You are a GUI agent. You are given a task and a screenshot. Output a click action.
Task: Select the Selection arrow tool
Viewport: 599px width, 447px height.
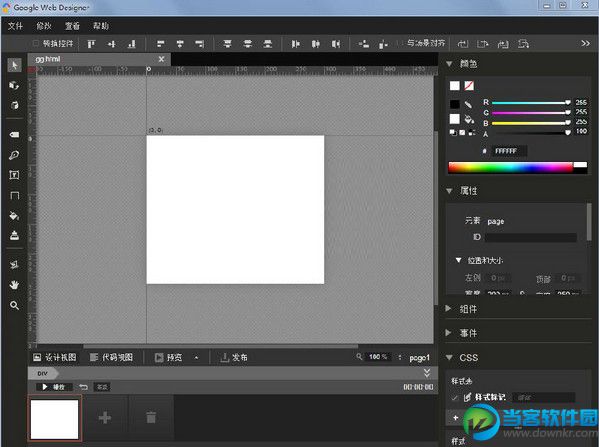[x=15, y=65]
